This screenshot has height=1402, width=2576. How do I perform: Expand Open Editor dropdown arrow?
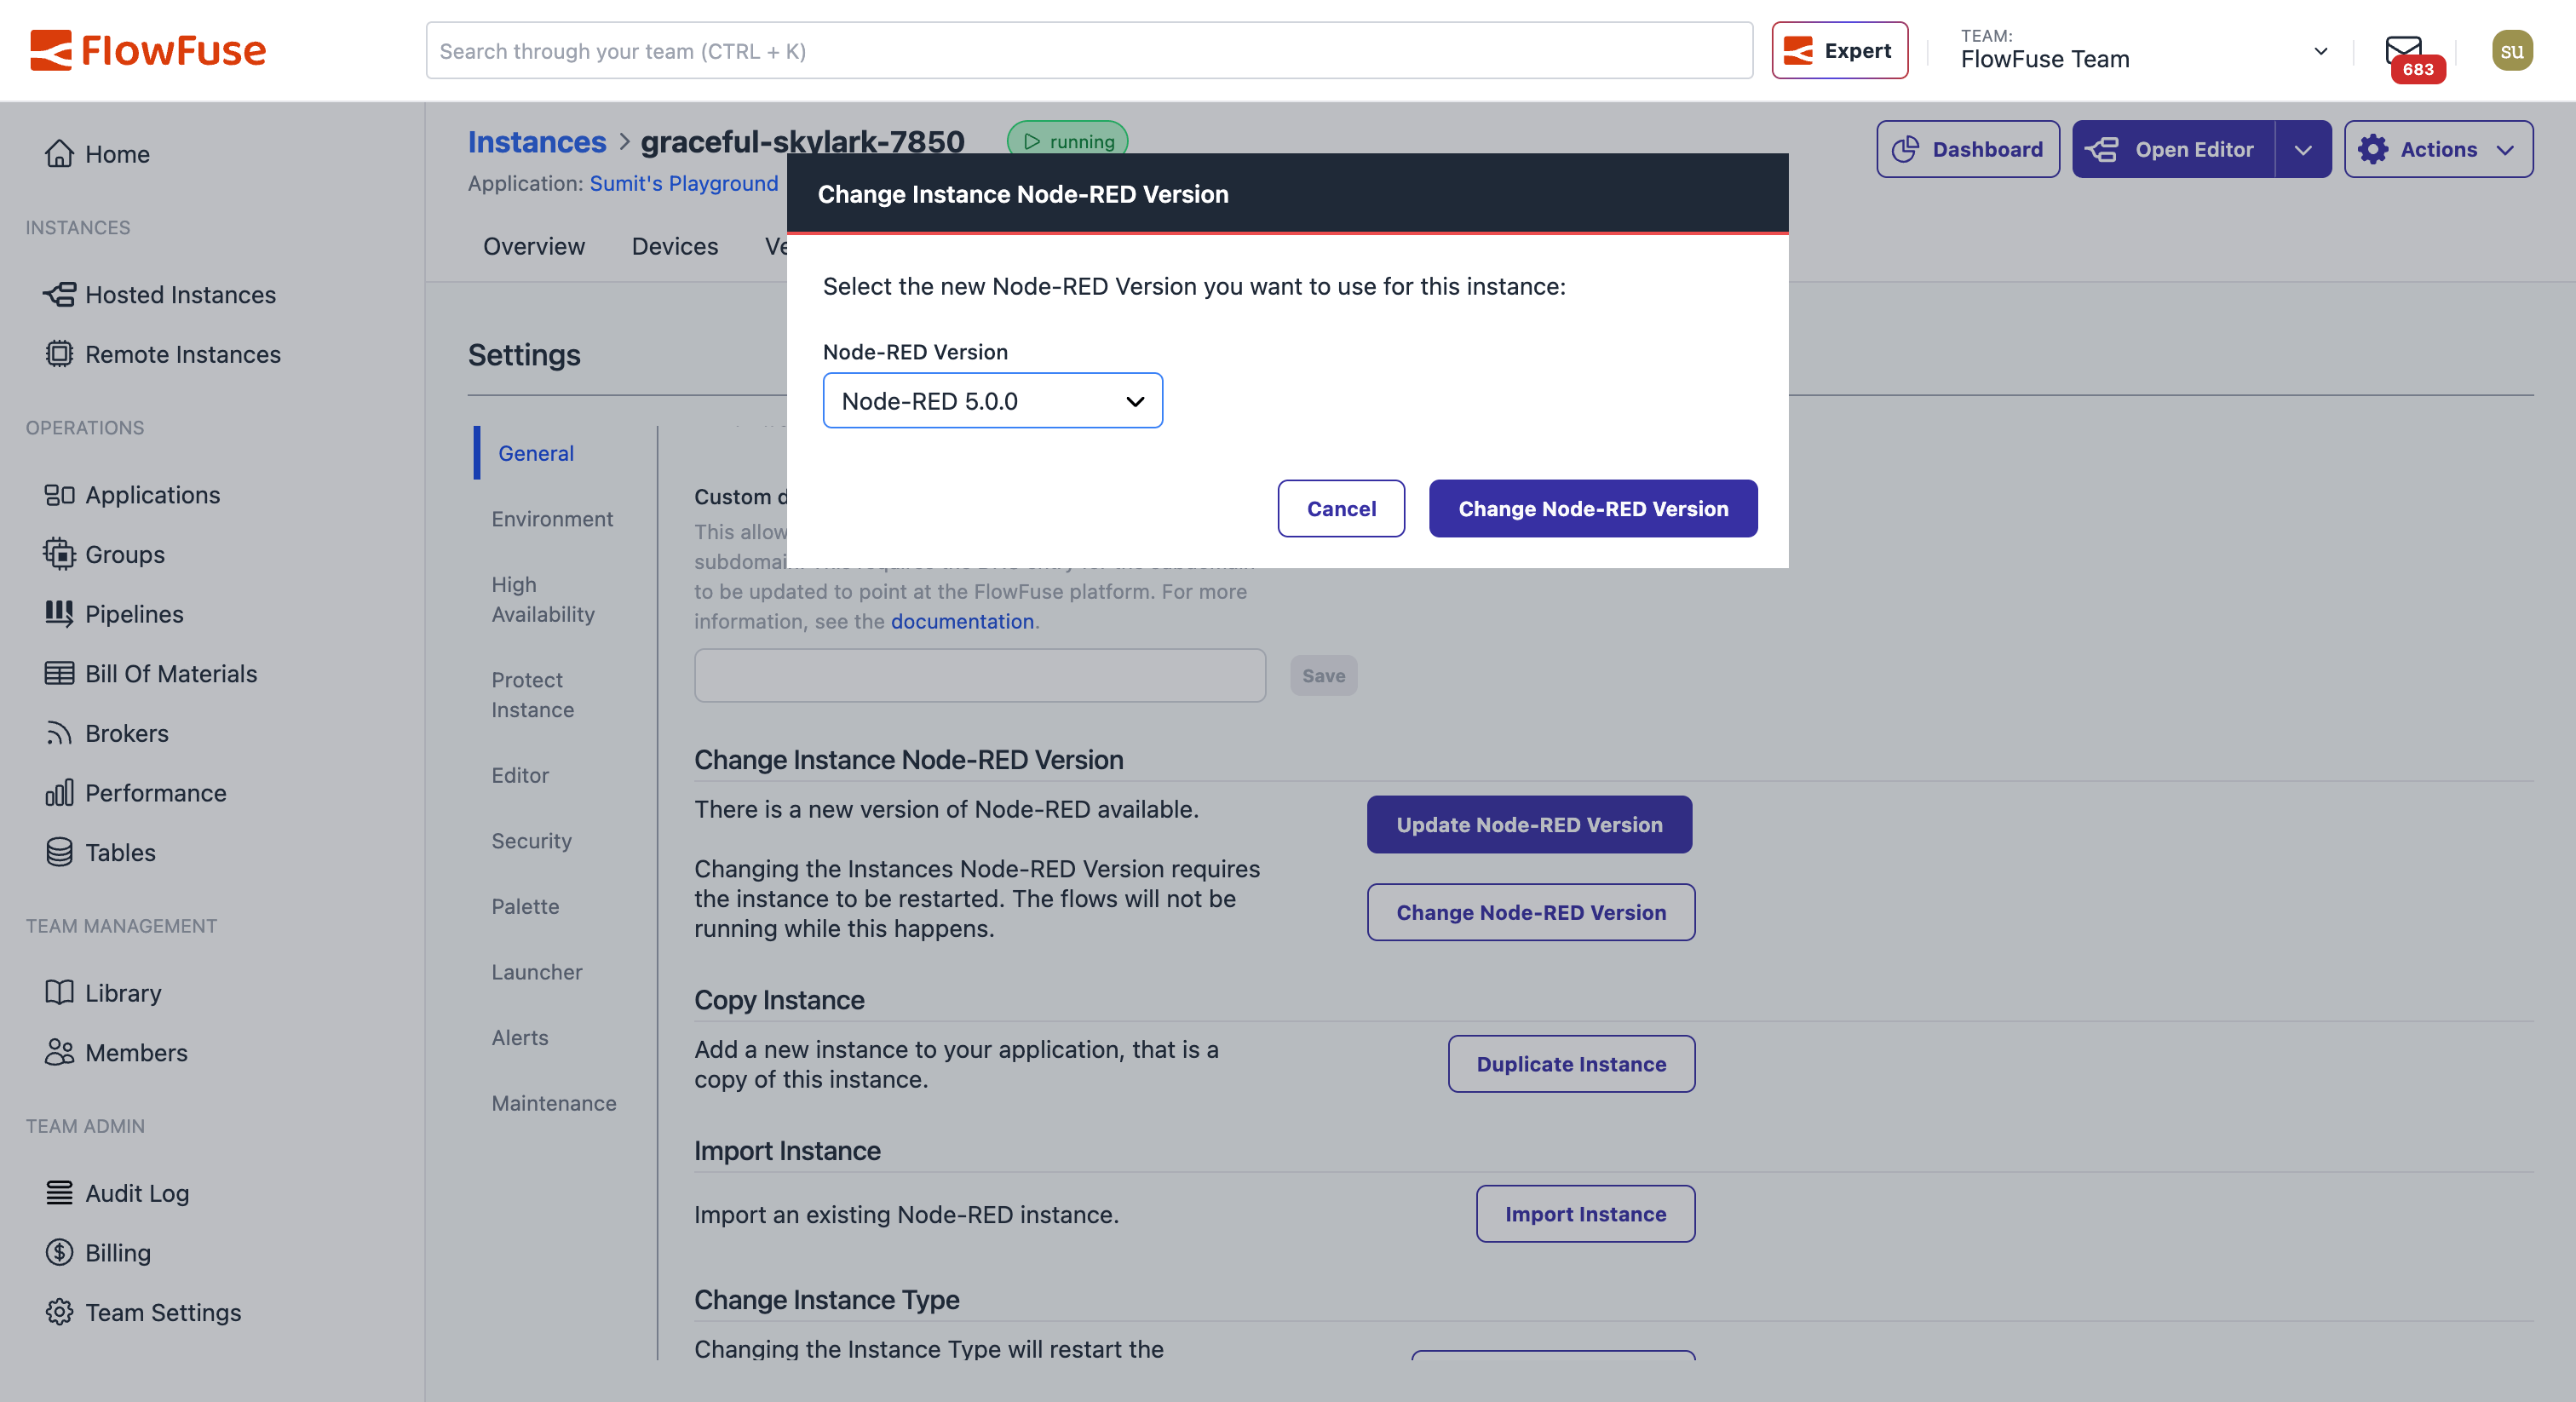[x=2303, y=149]
